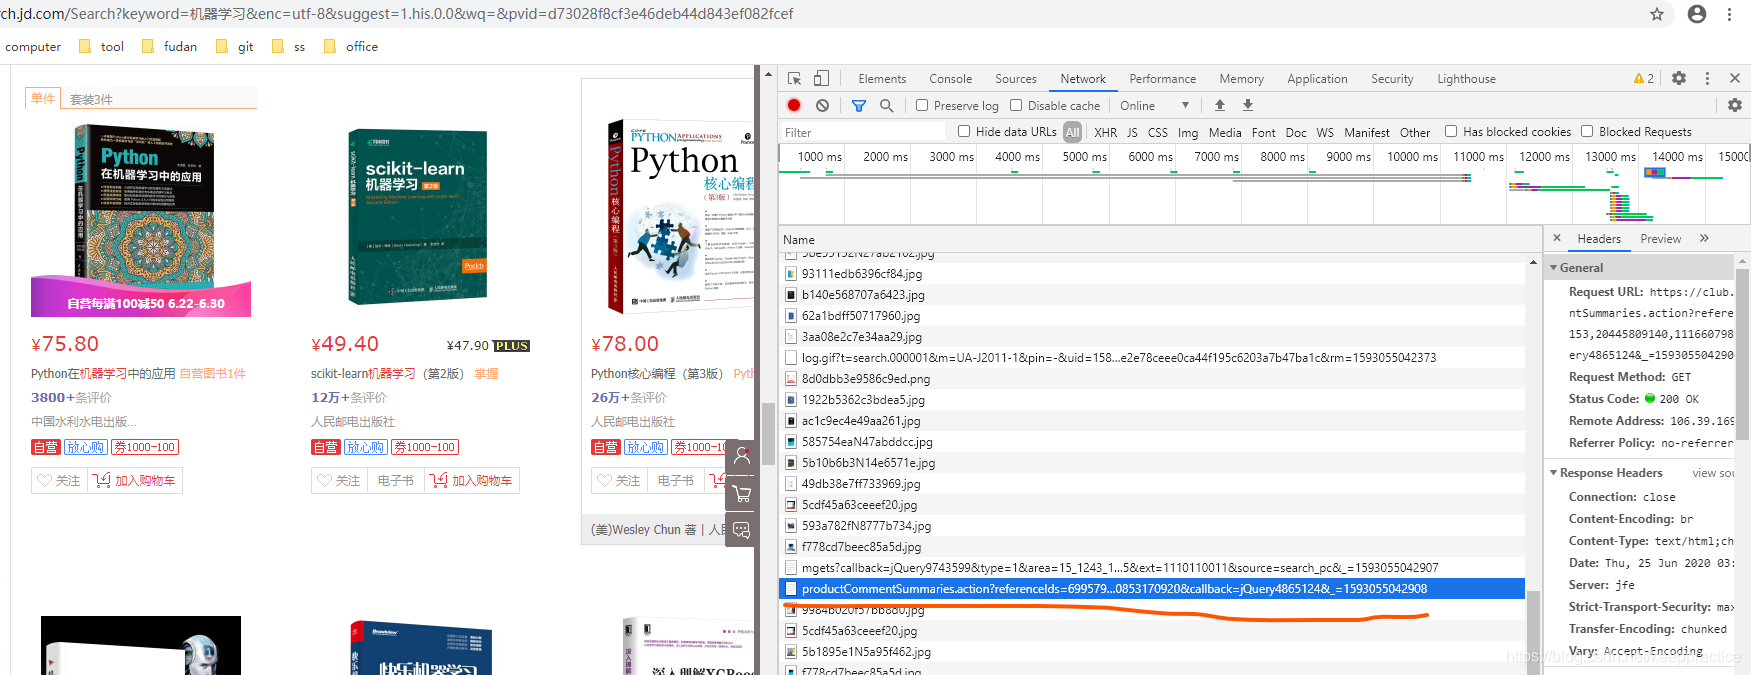Open DevTools three-dot menu
The height and width of the screenshot is (675, 1751).
pyautogui.click(x=1707, y=78)
